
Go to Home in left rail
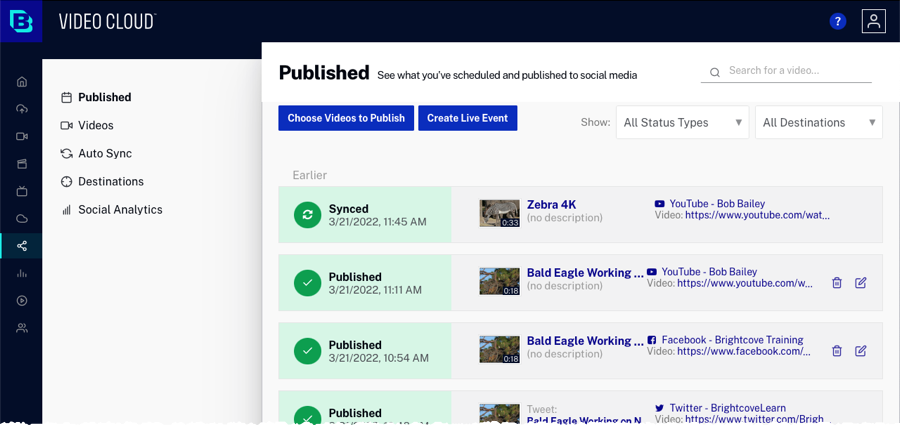(22, 82)
